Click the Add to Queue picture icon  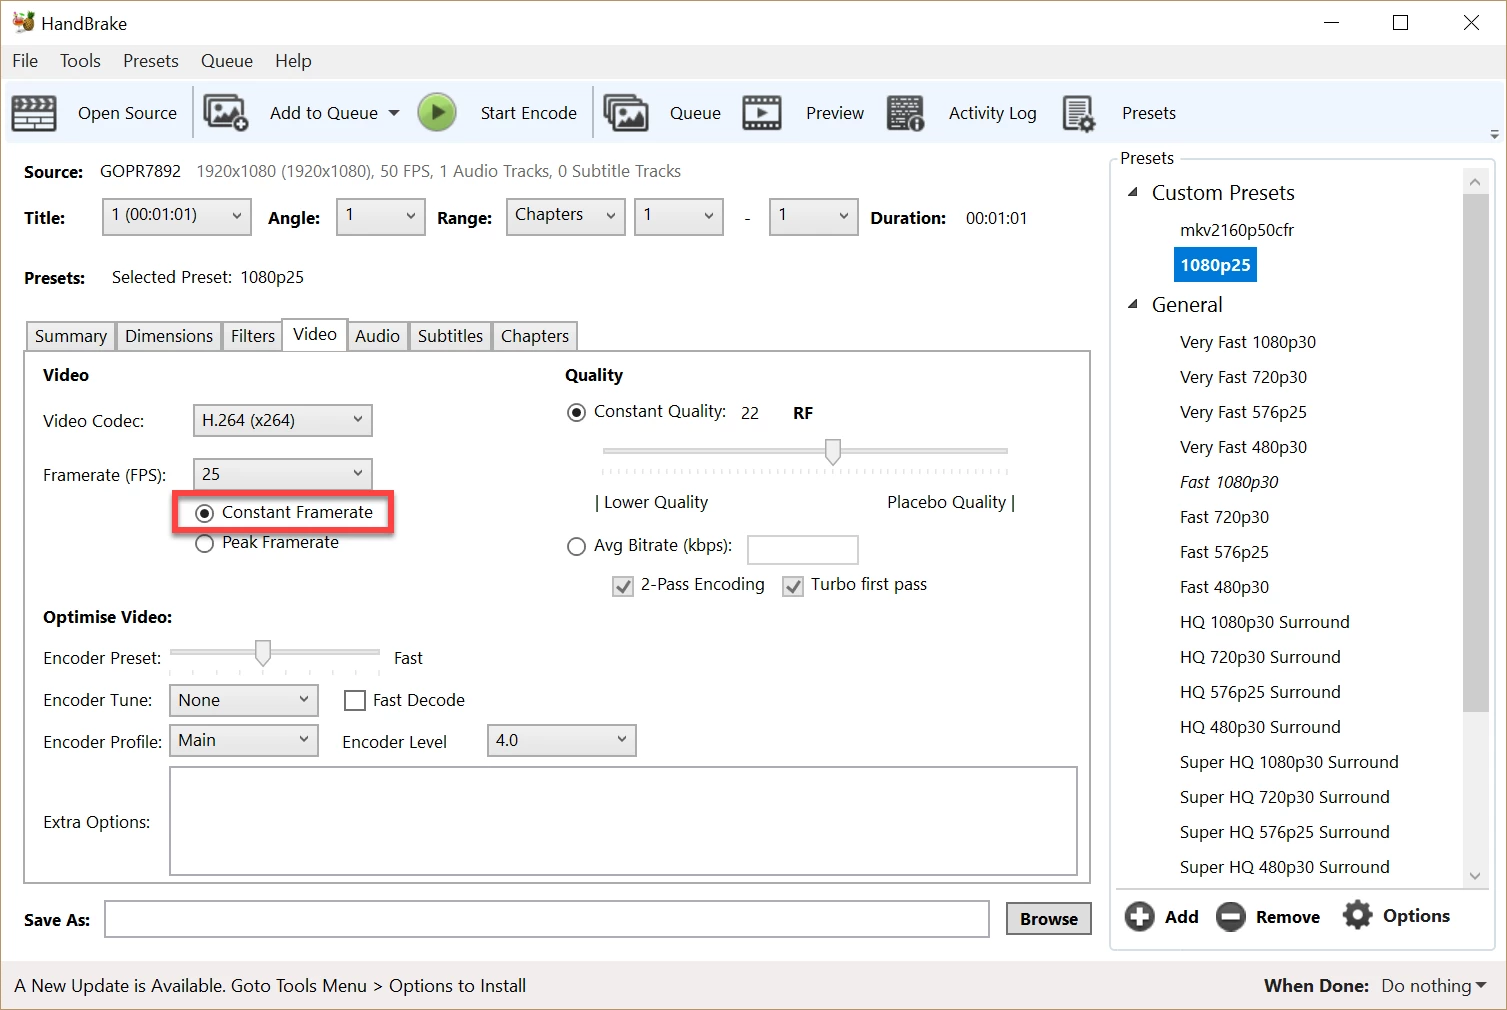(x=226, y=113)
